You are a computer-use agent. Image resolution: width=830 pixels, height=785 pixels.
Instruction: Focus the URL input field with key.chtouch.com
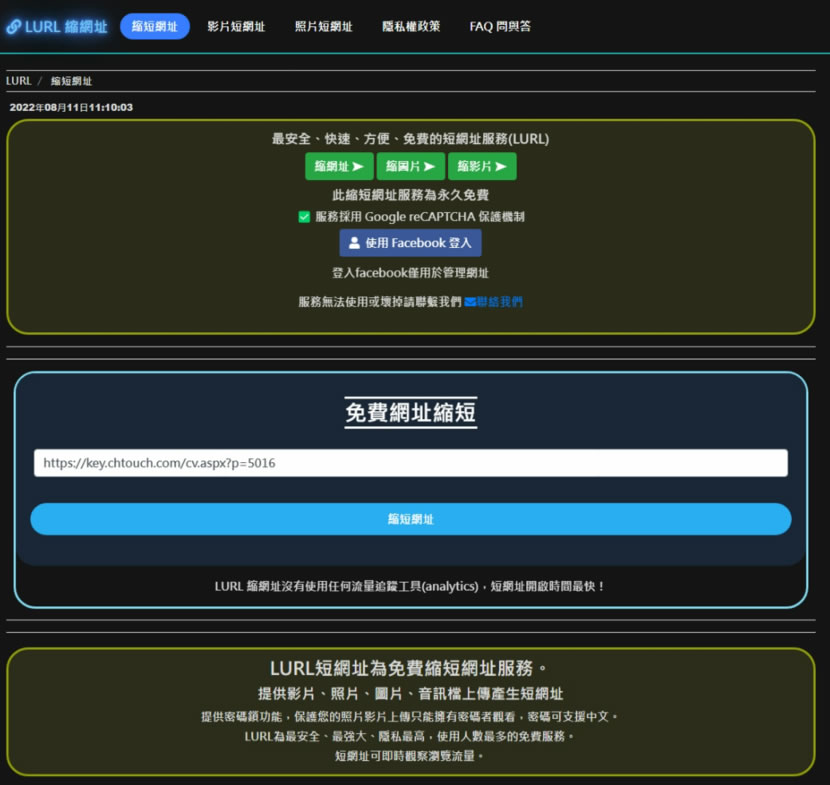tap(411, 463)
